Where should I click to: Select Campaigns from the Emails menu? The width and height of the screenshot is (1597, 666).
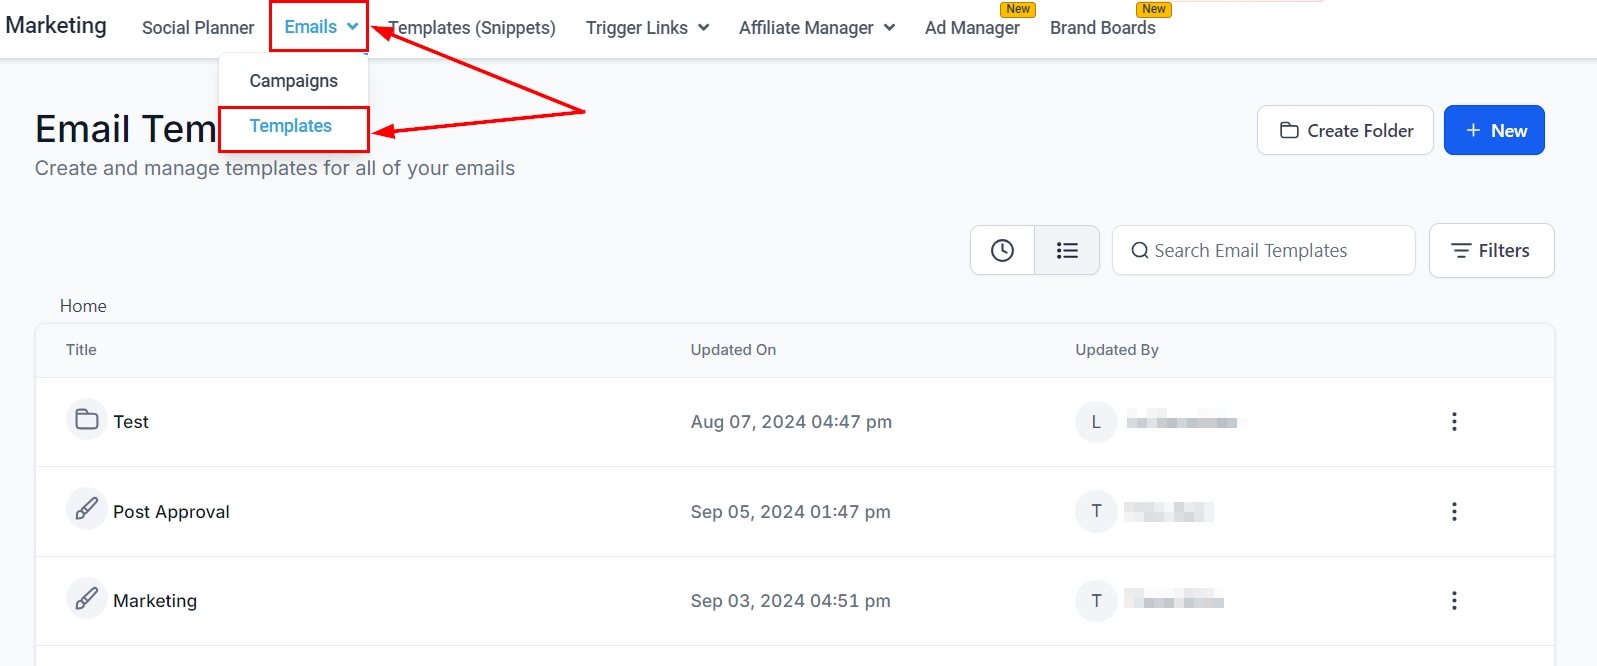pos(293,81)
